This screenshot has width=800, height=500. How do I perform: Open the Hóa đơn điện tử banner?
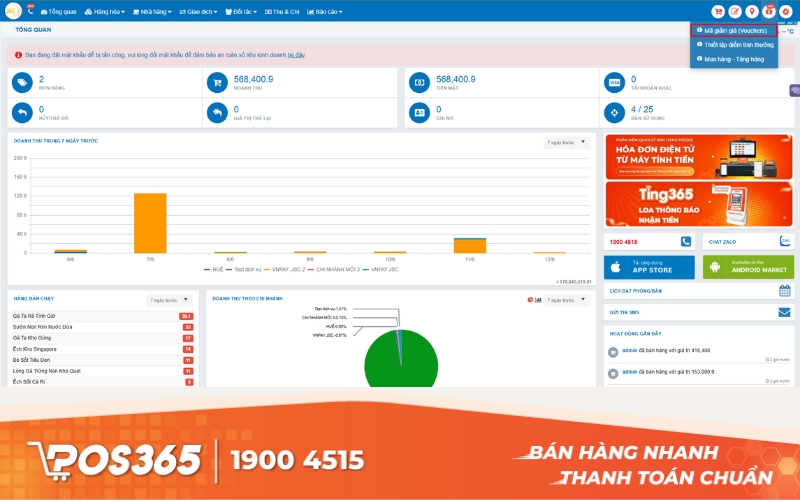point(698,157)
